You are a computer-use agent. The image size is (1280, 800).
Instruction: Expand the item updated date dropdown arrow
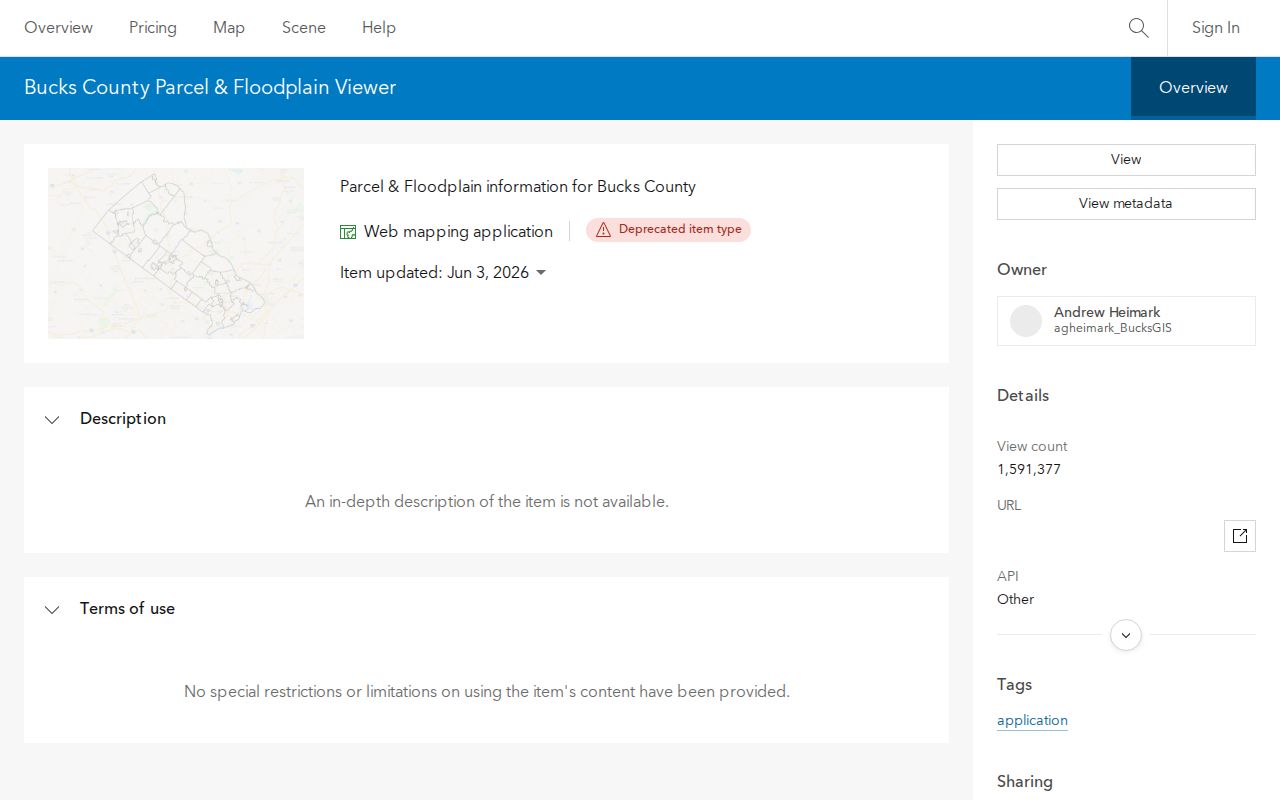[541, 273]
